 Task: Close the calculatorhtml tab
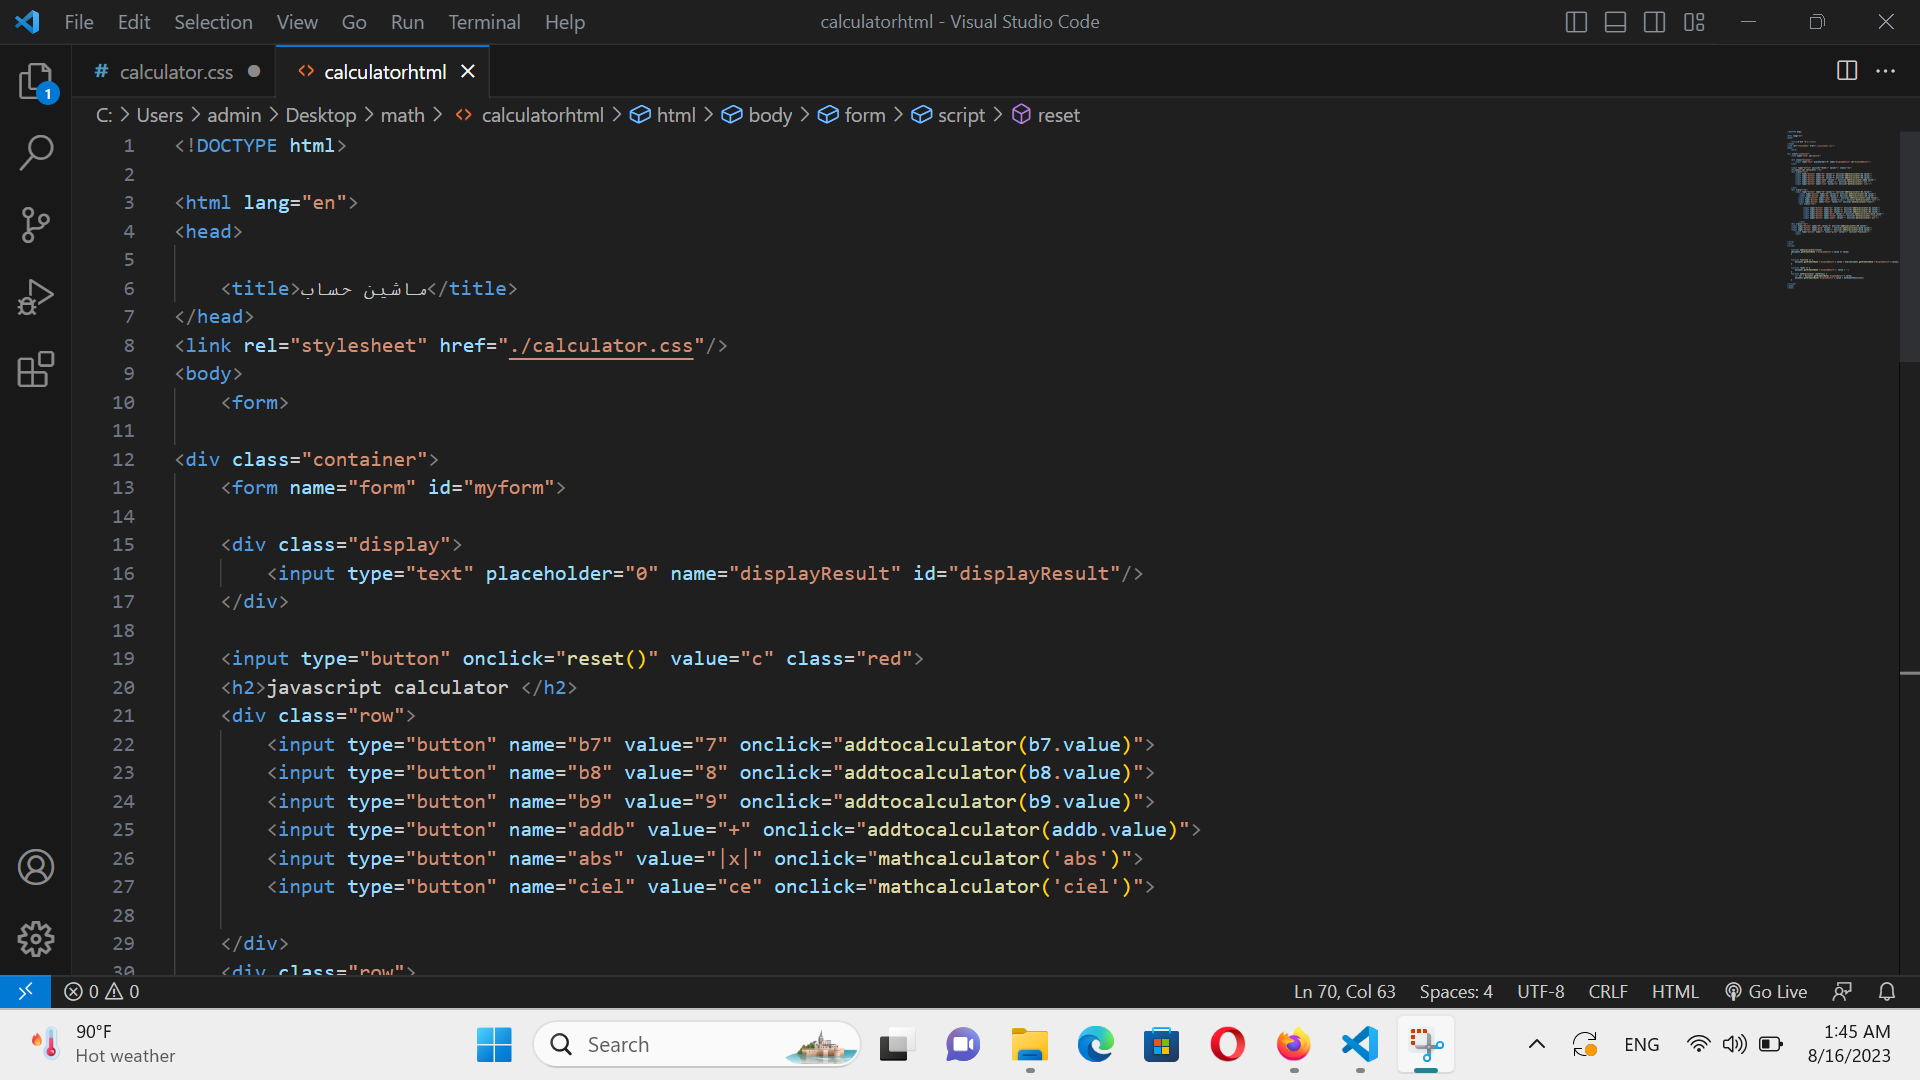point(468,72)
